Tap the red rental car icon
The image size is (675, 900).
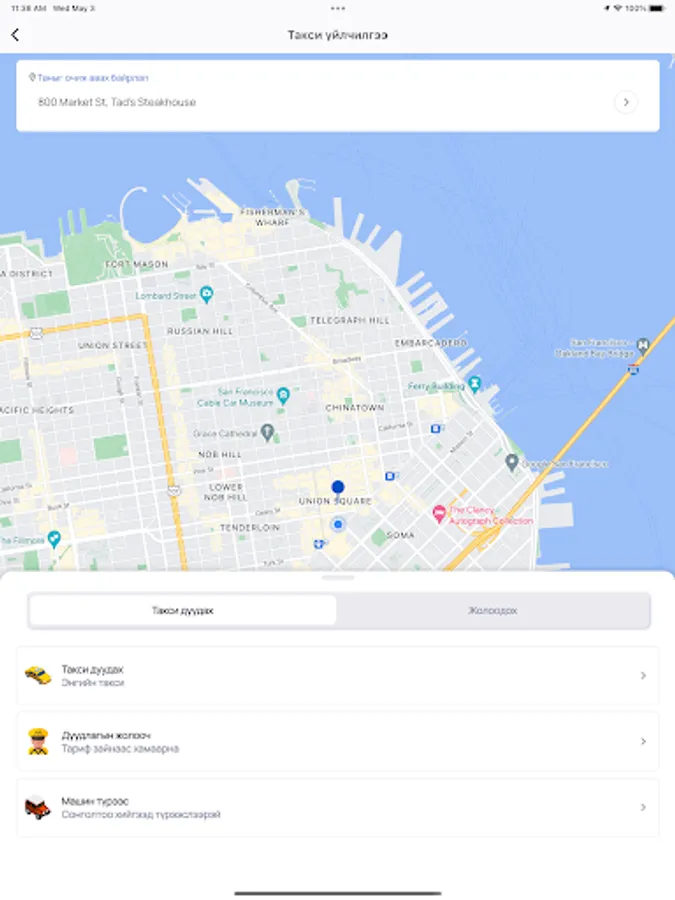[x=38, y=806]
